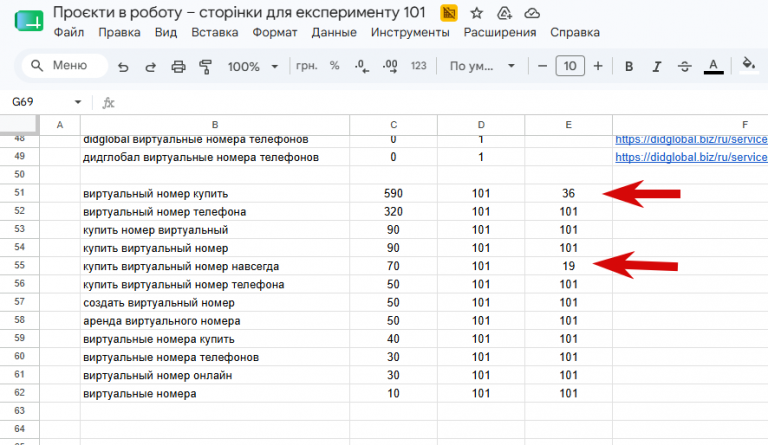Toggle italic formatting
The height and width of the screenshot is (445, 768).
pyautogui.click(x=656, y=67)
